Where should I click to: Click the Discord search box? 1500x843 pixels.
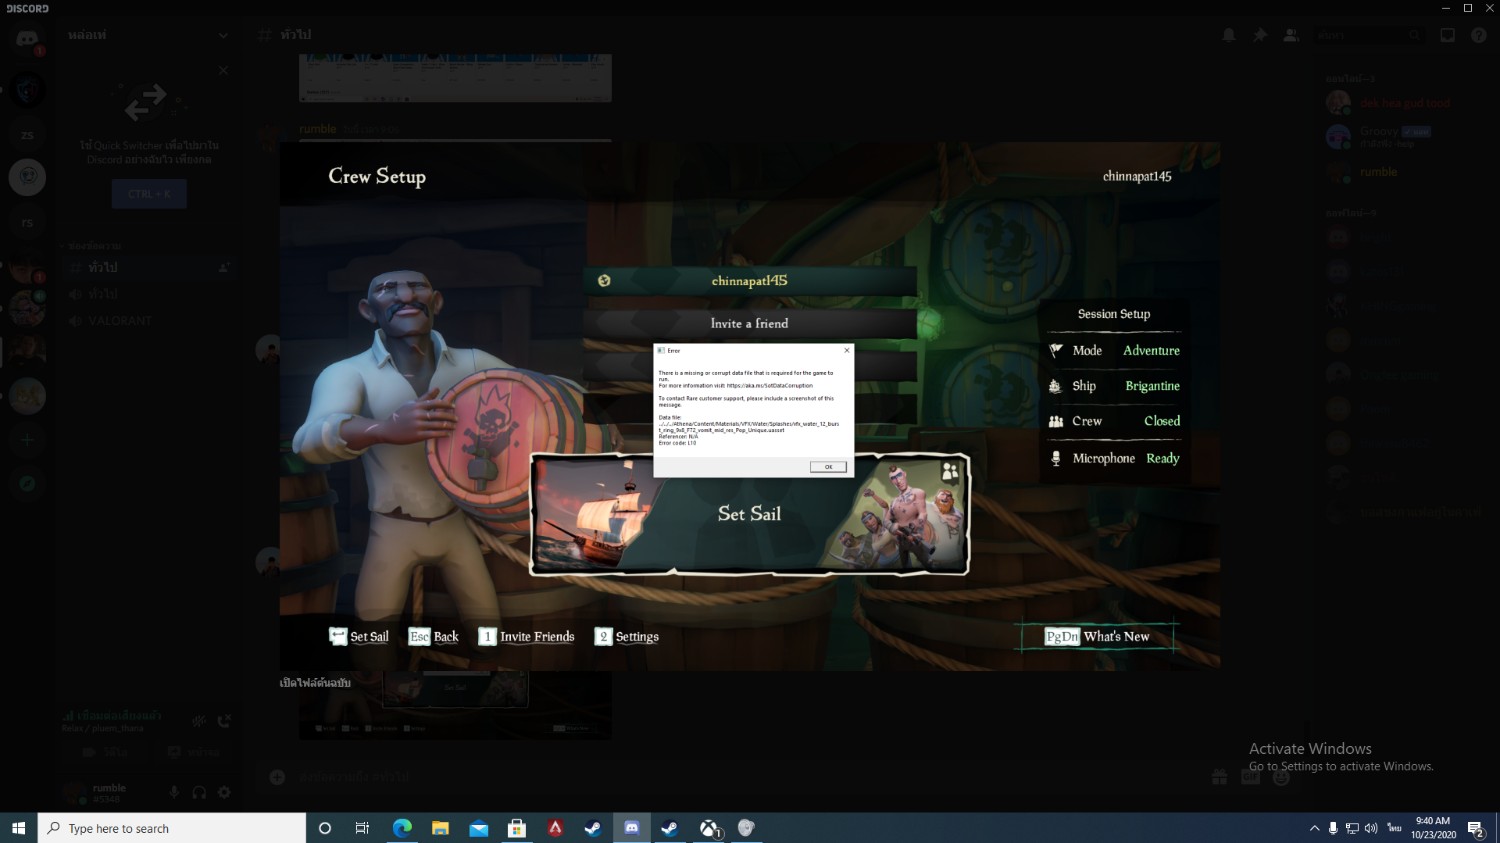tap(1368, 35)
